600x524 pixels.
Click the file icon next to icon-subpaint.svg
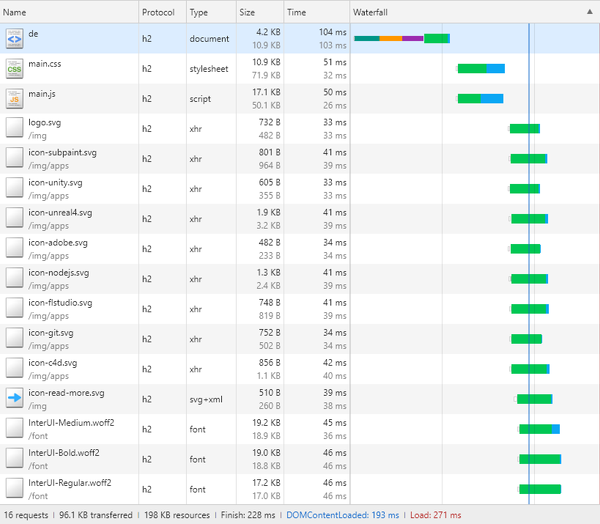[14, 158]
